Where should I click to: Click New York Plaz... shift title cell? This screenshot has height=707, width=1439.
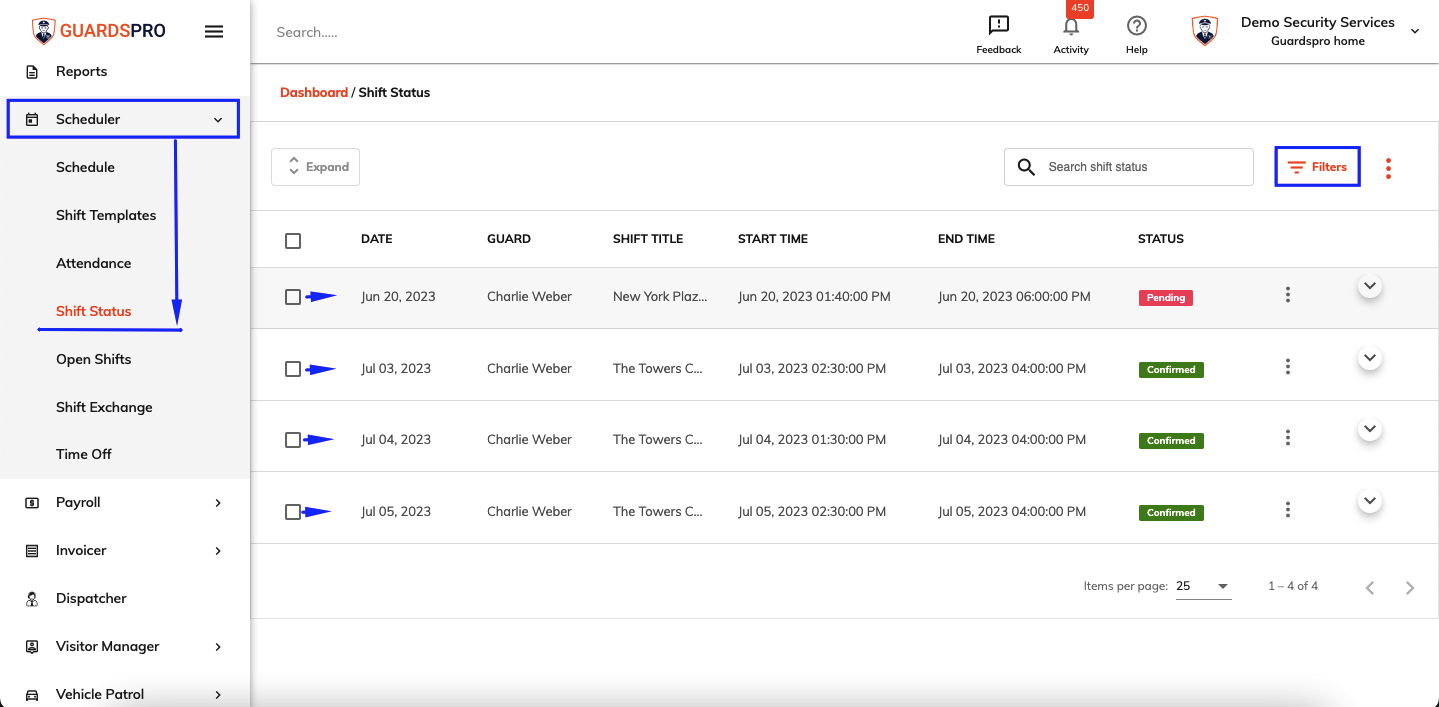point(660,297)
